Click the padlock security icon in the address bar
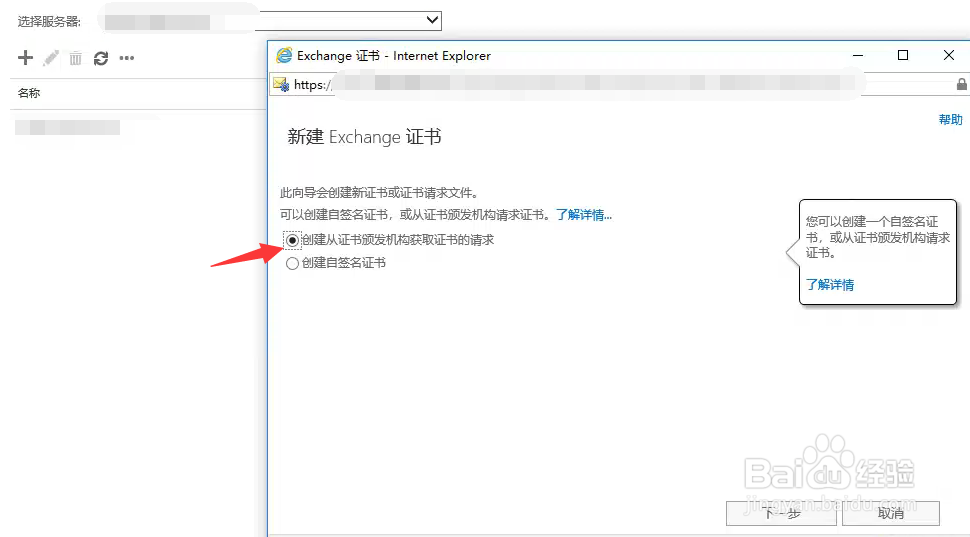The image size is (970, 537). pyautogui.click(x=961, y=84)
